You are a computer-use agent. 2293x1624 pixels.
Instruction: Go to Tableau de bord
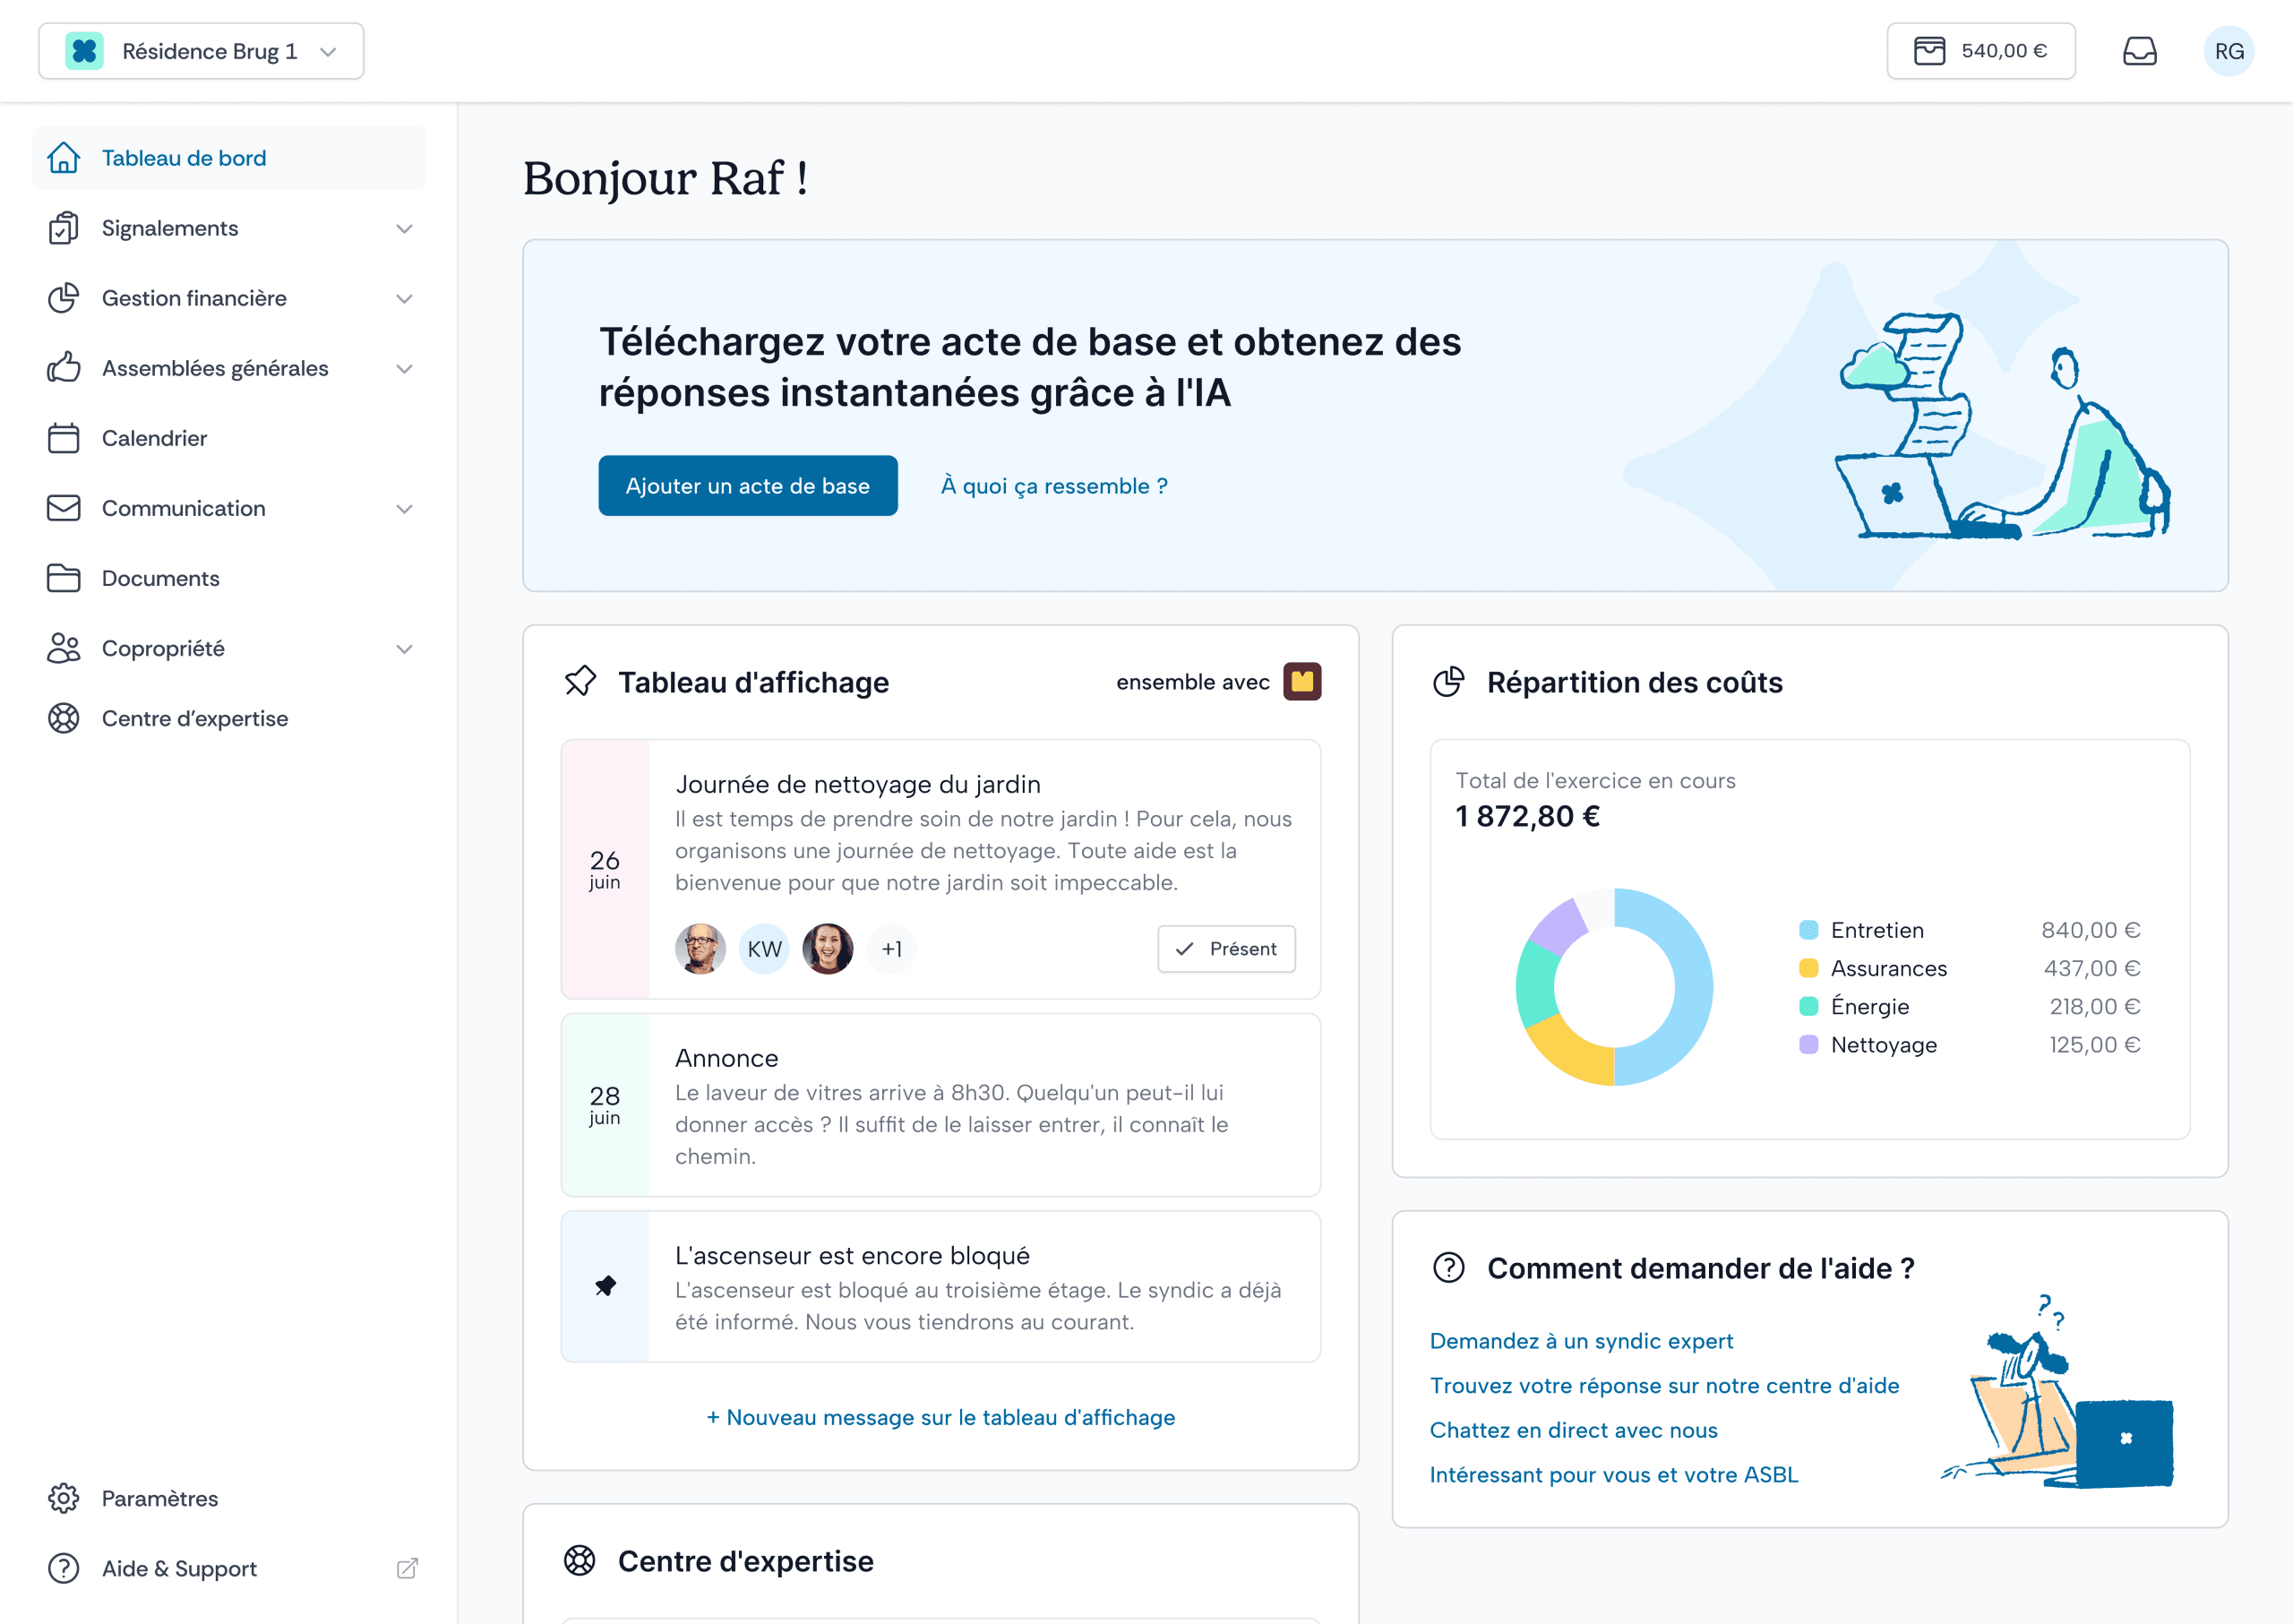pos(184,158)
